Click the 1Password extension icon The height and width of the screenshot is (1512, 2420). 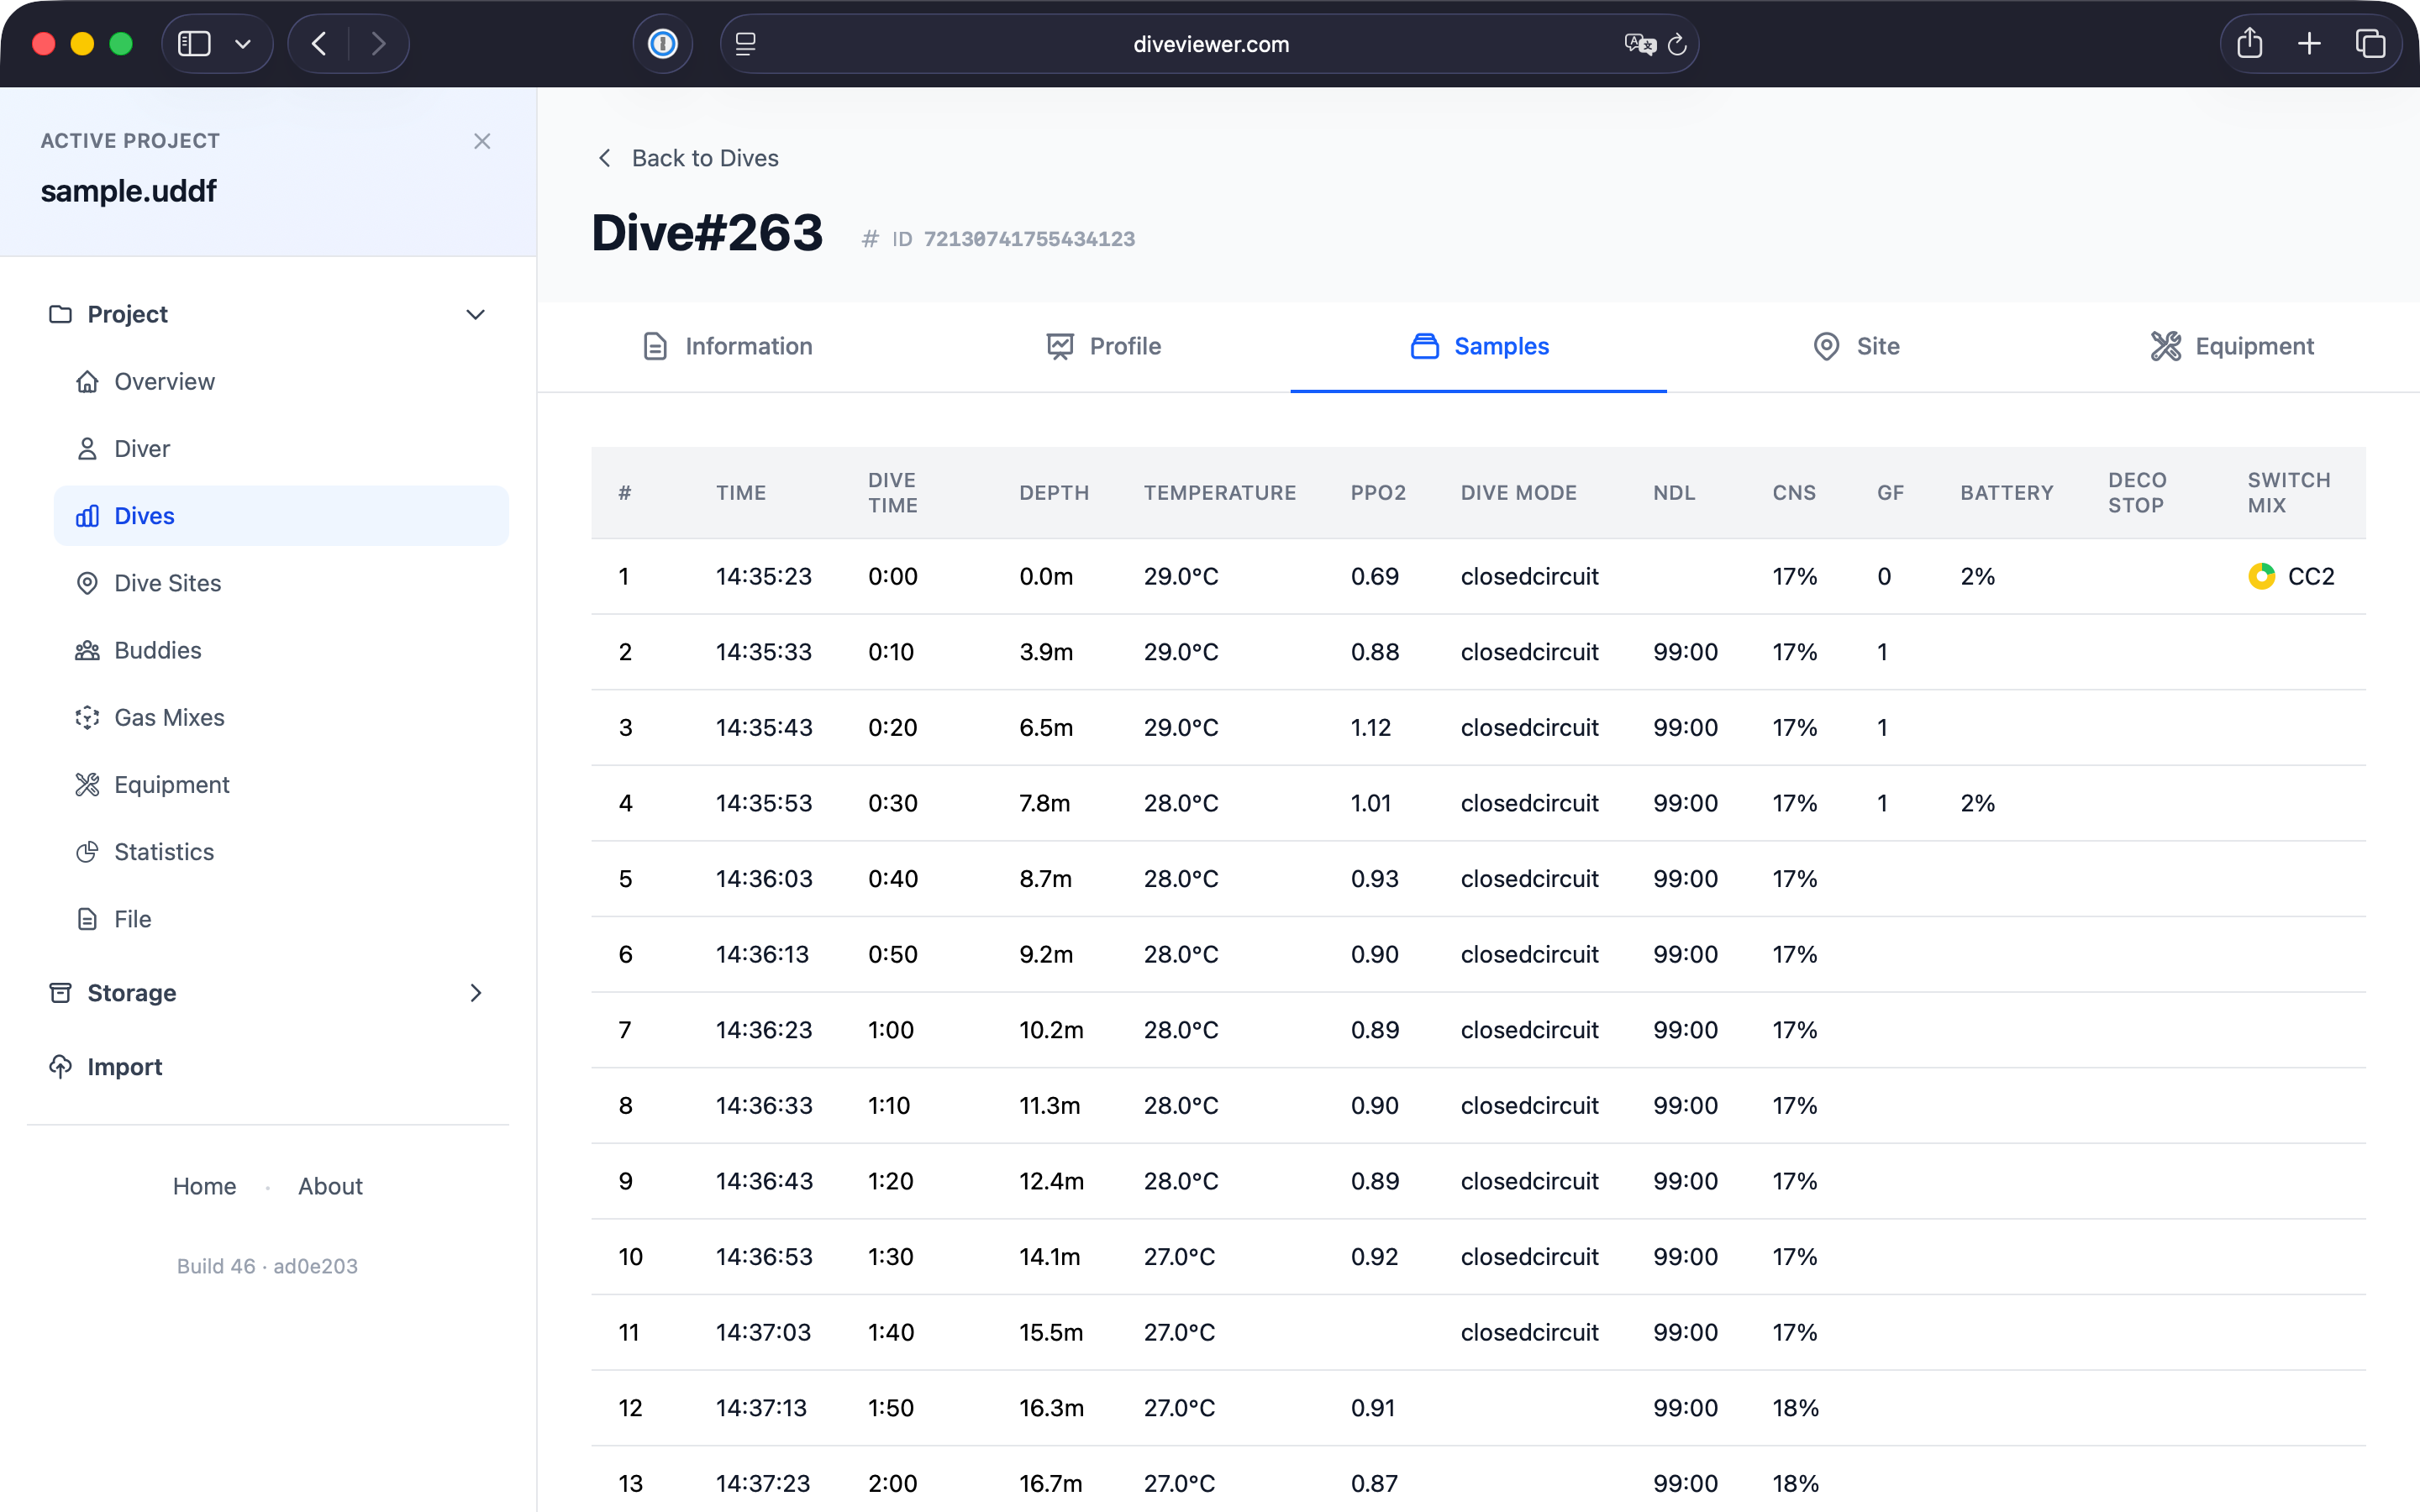pos(662,44)
